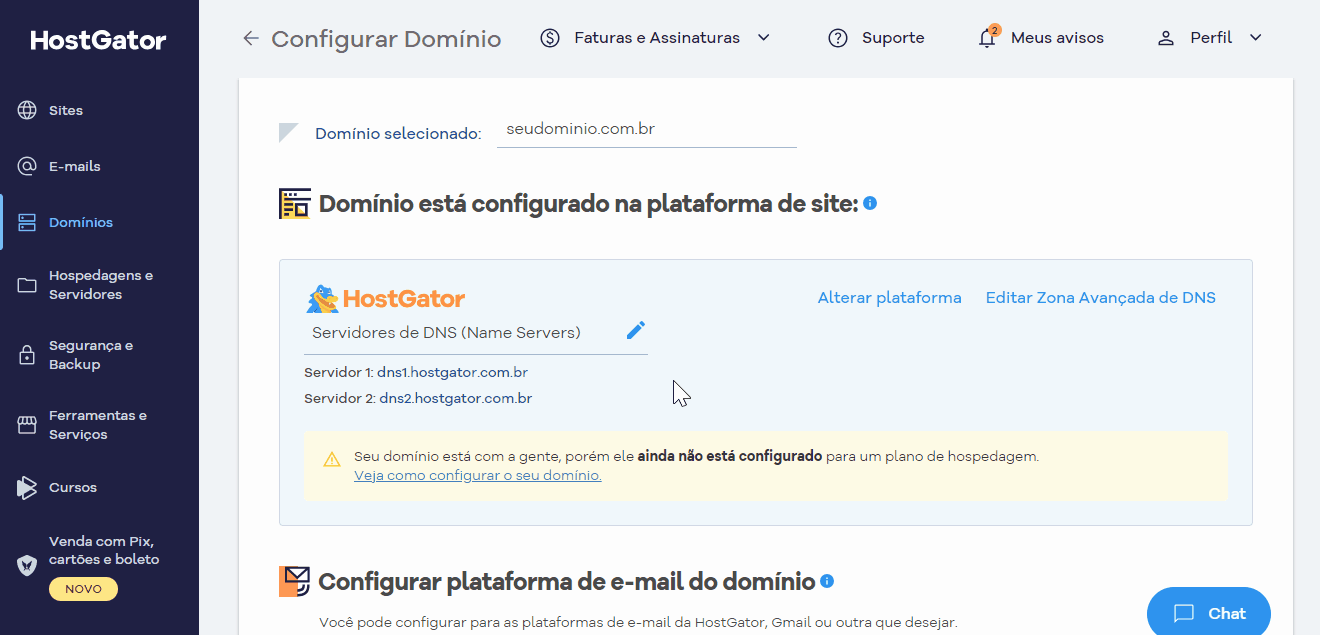
Task: Click the Alterar plataforma link
Action: click(x=890, y=298)
